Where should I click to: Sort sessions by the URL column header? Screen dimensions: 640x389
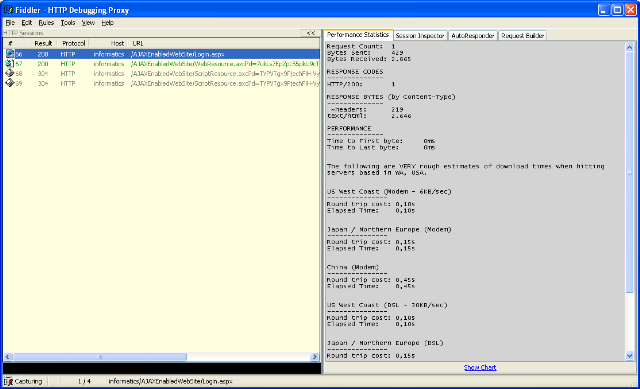click(x=224, y=43)
